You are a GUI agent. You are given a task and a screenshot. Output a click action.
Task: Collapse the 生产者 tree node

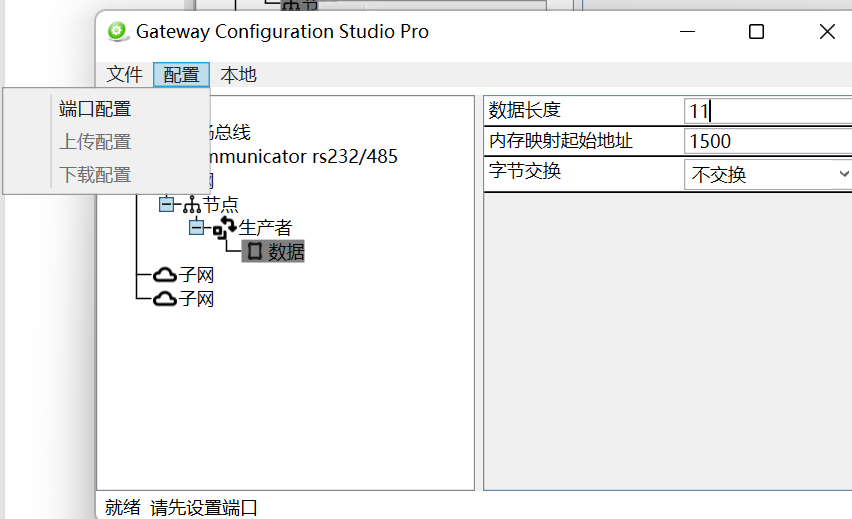[196, 228]
